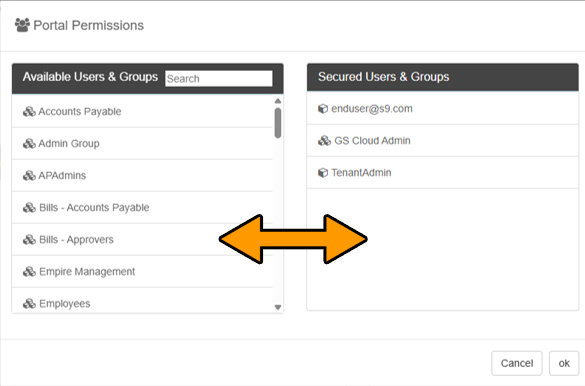Select GS Cloud Admin in secured list
The image size is (585, 386).
(x=442, y=141)
